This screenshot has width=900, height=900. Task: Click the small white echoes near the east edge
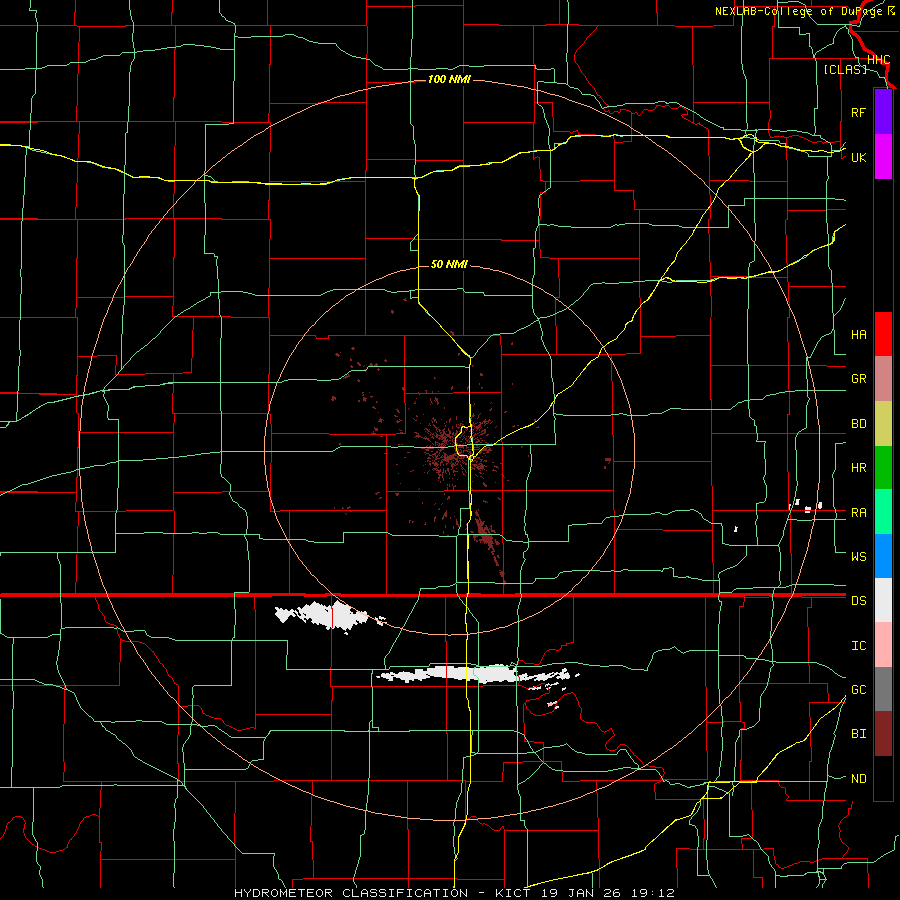tap(807, 506)
